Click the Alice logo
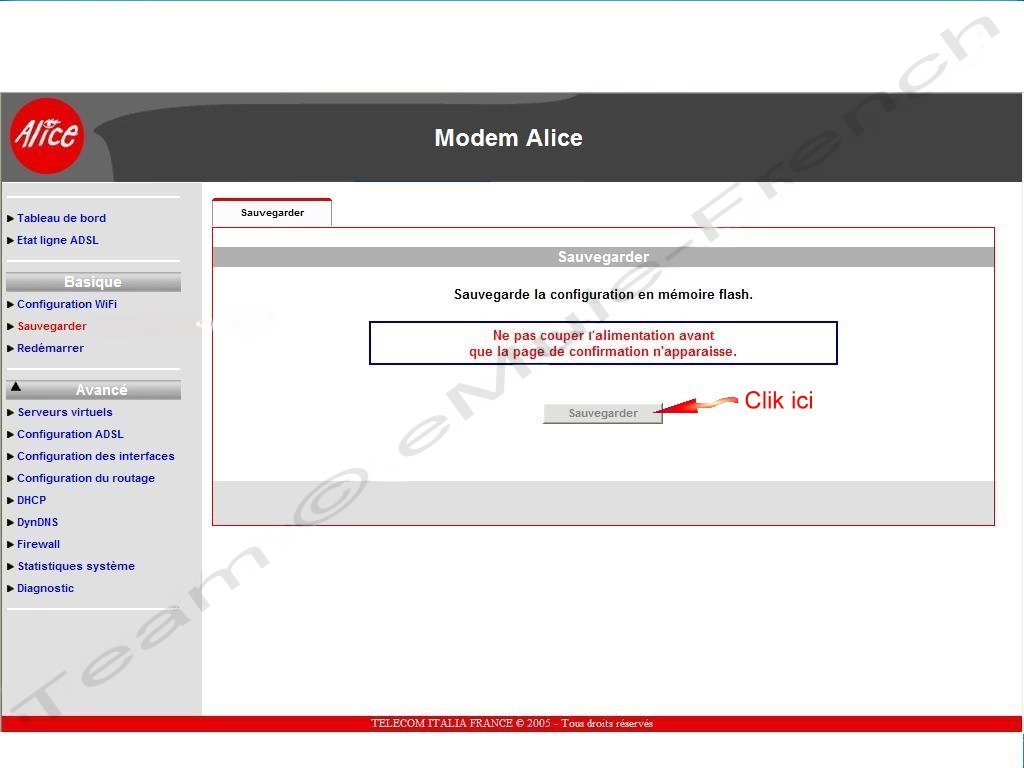This screenshot has width=1024, height=768. click(47, 136)
